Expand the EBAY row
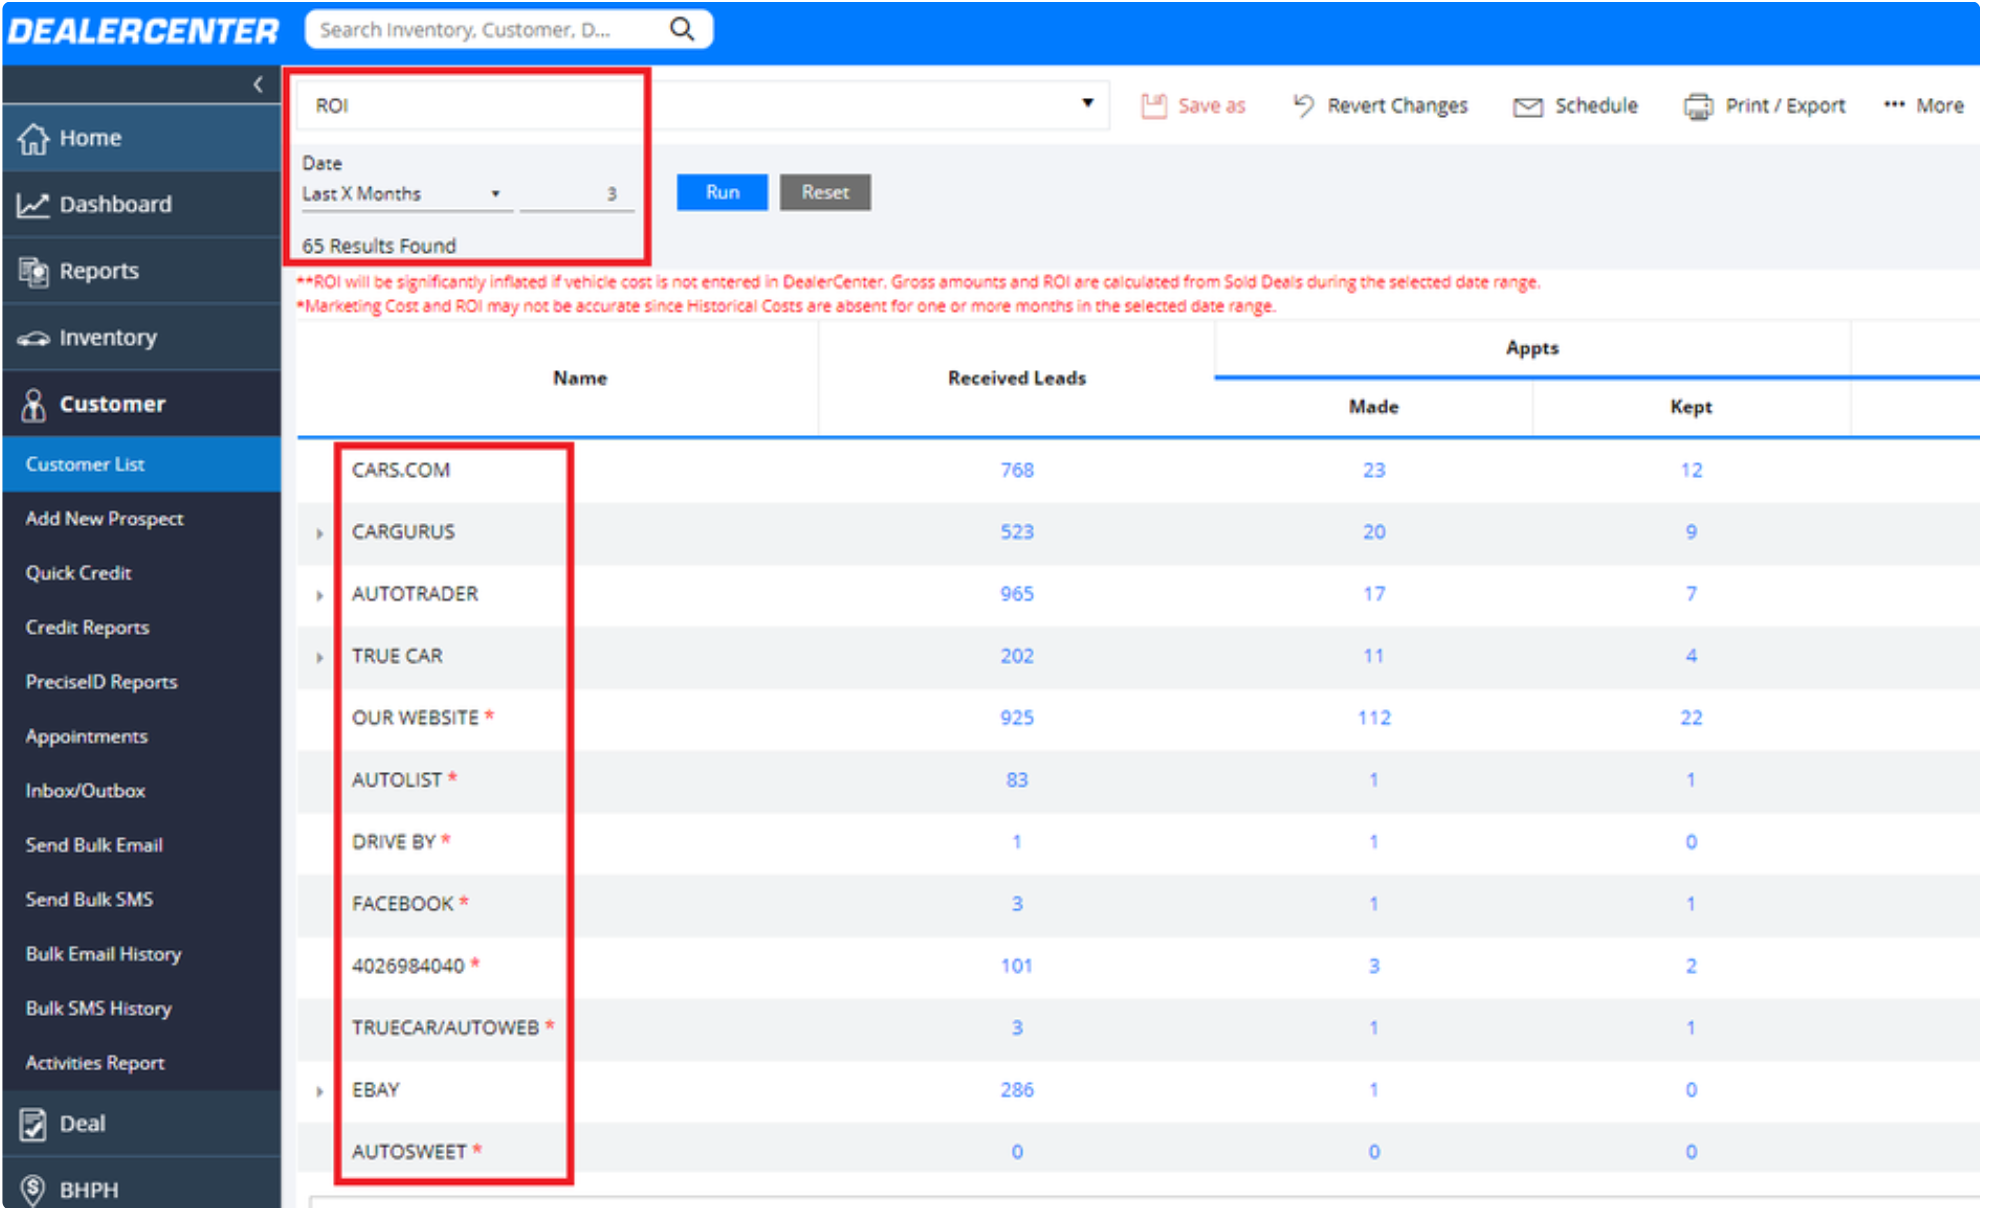This screenshot has height=1218, width=1990. [319, 1092]
